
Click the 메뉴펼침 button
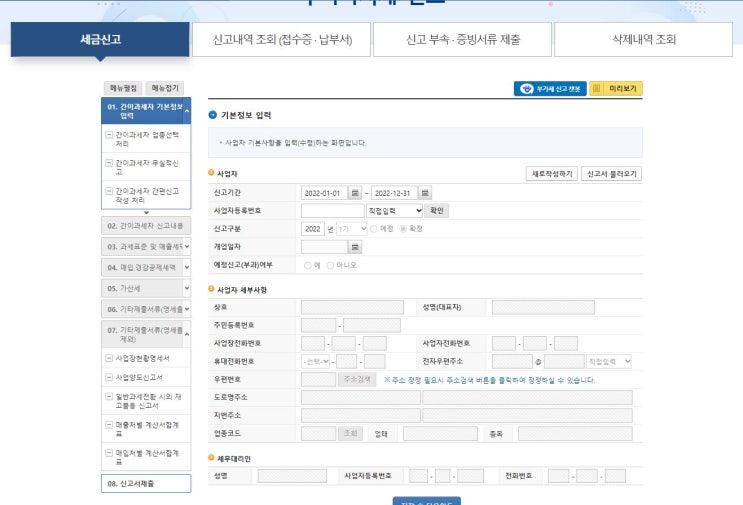click(x=123, y=88)
